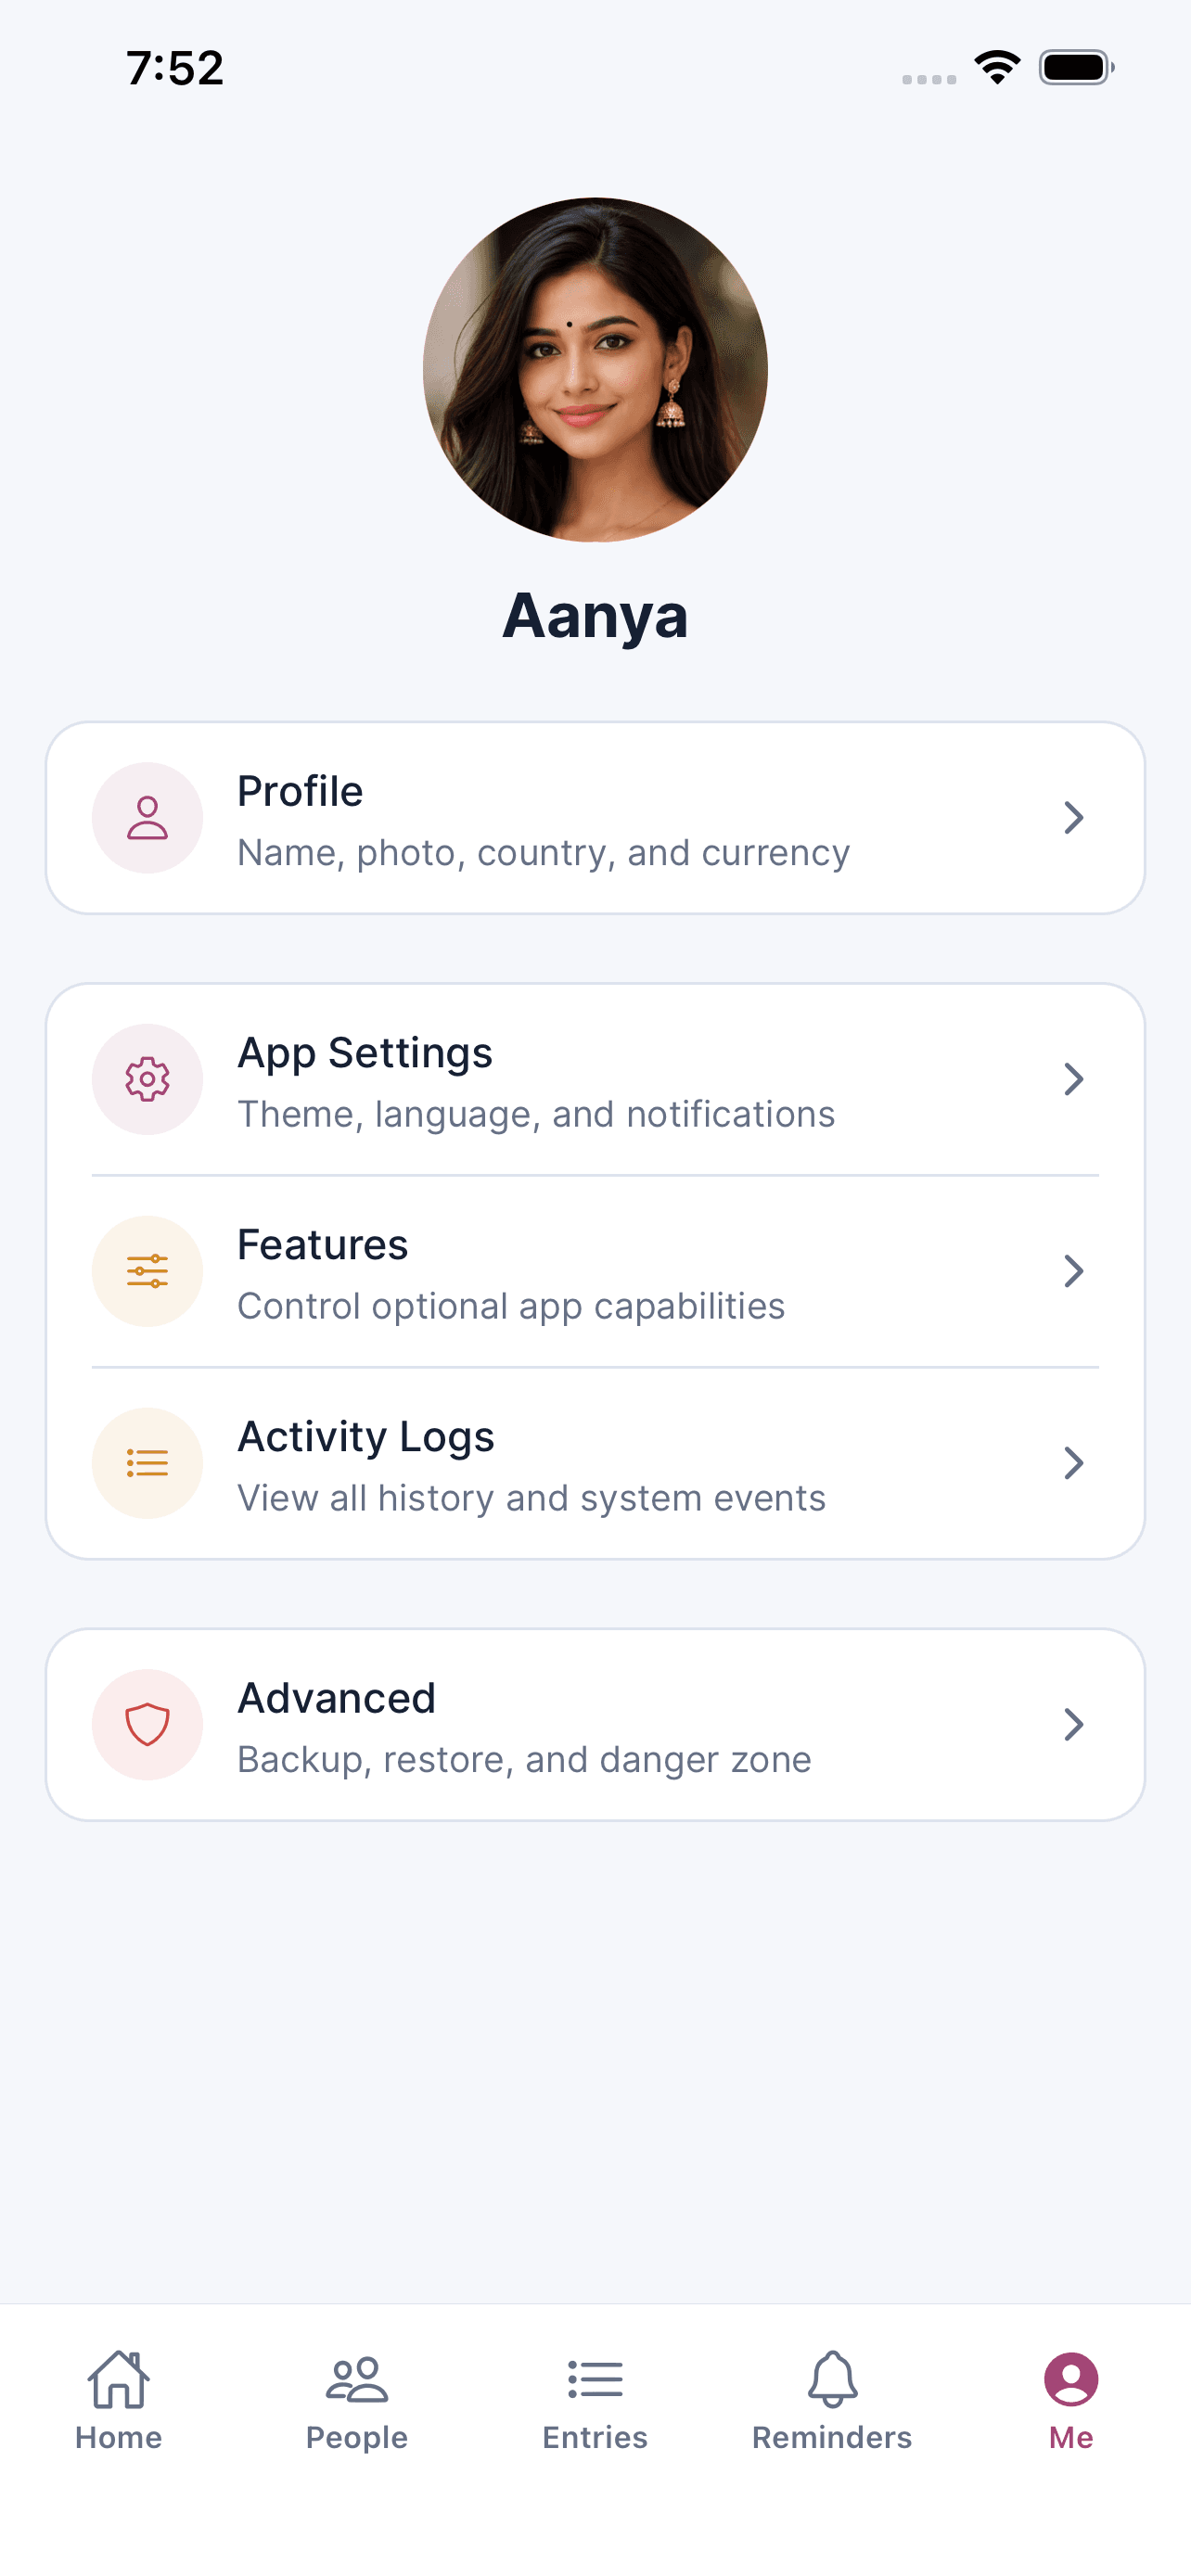Open Activity Logs via chevron arrow

tap(1073, 1463)
